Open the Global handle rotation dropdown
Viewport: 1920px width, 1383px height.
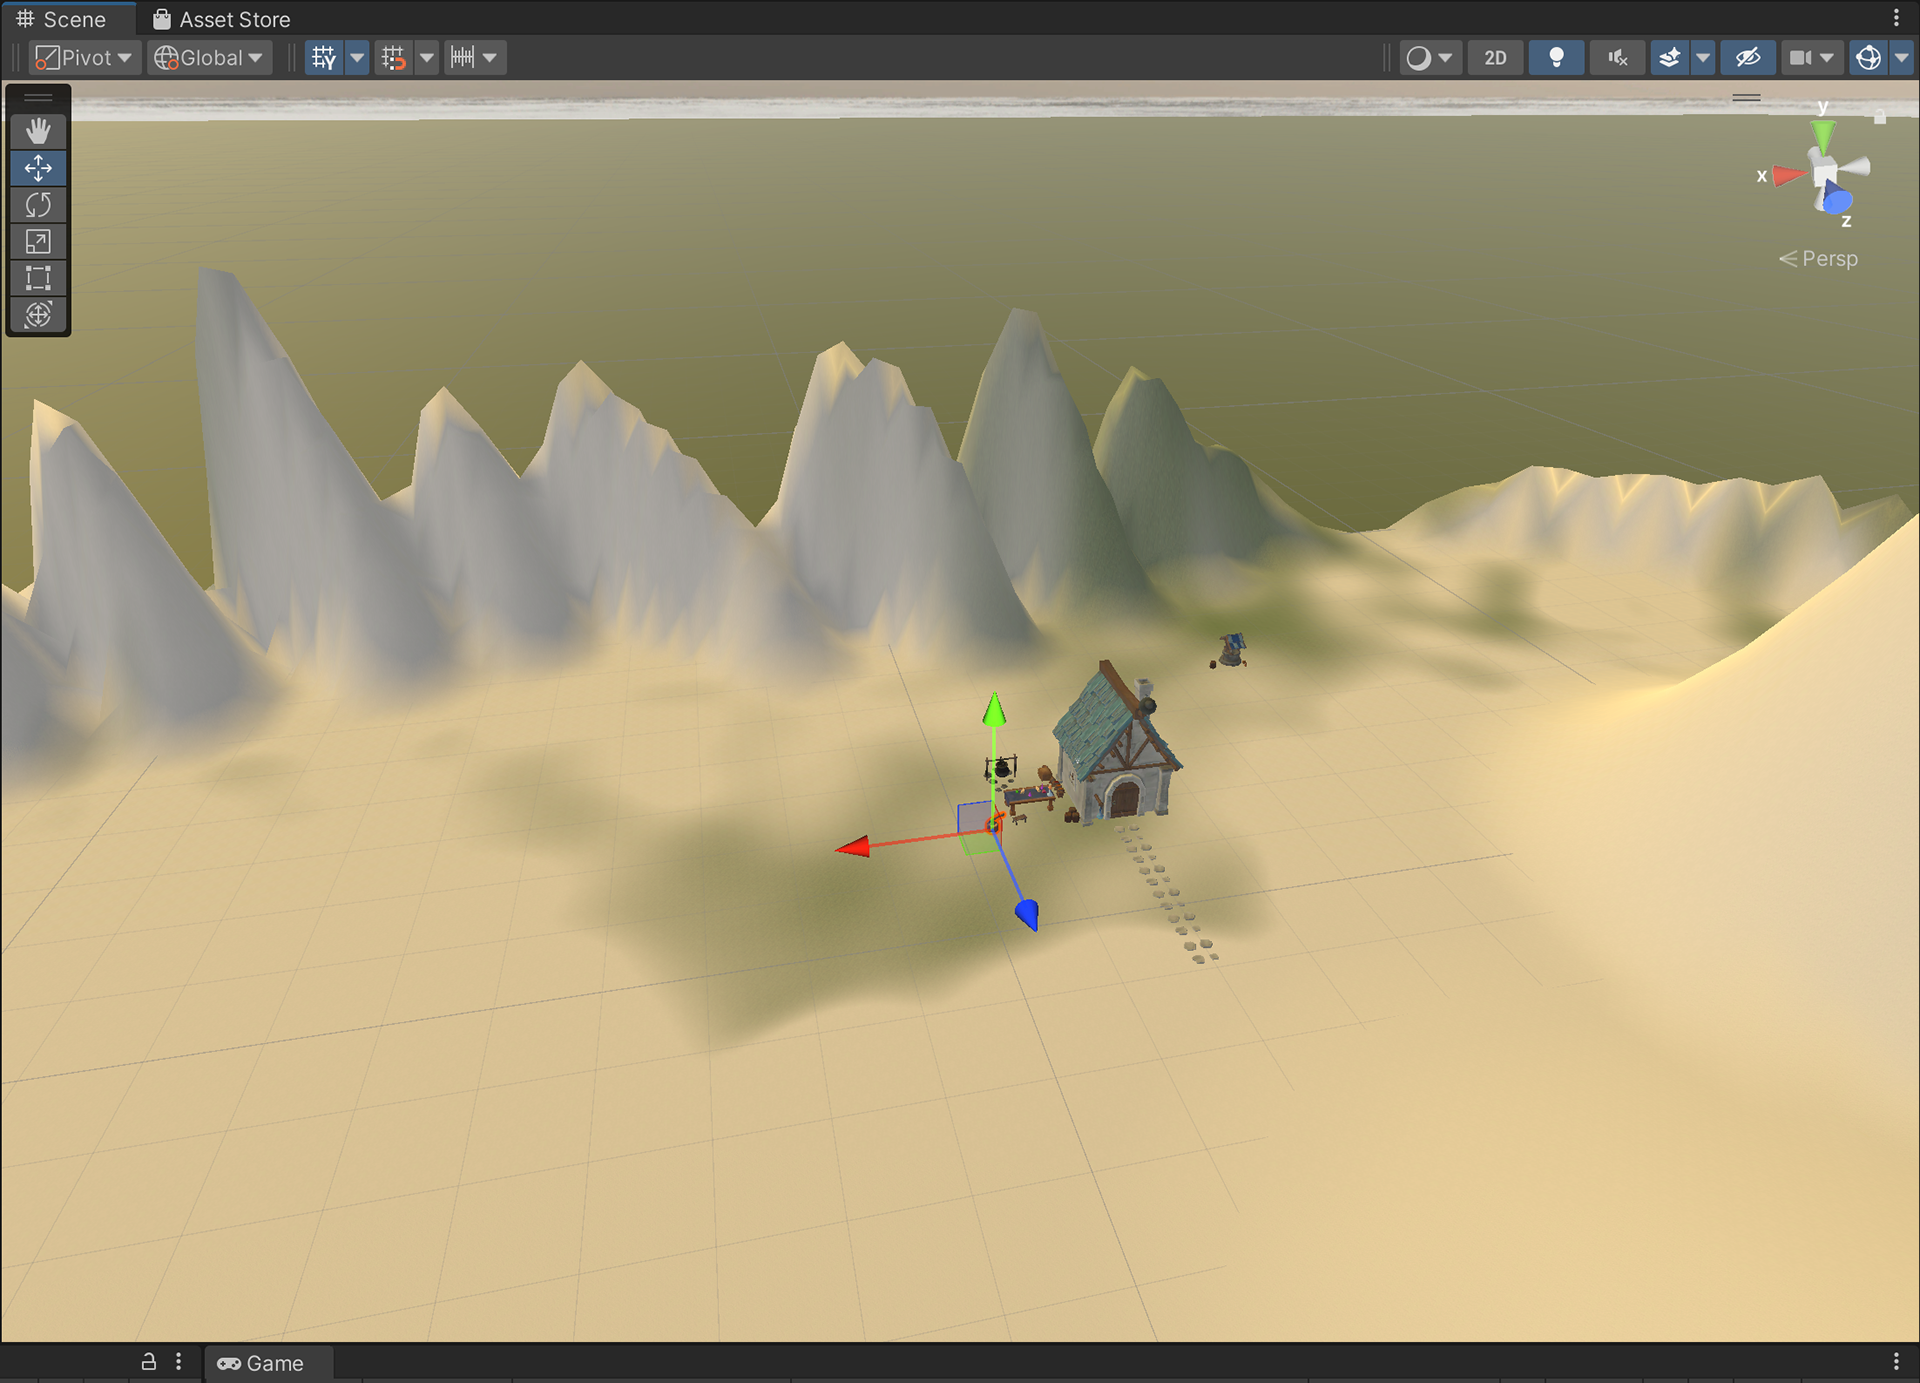coord(209,58)
